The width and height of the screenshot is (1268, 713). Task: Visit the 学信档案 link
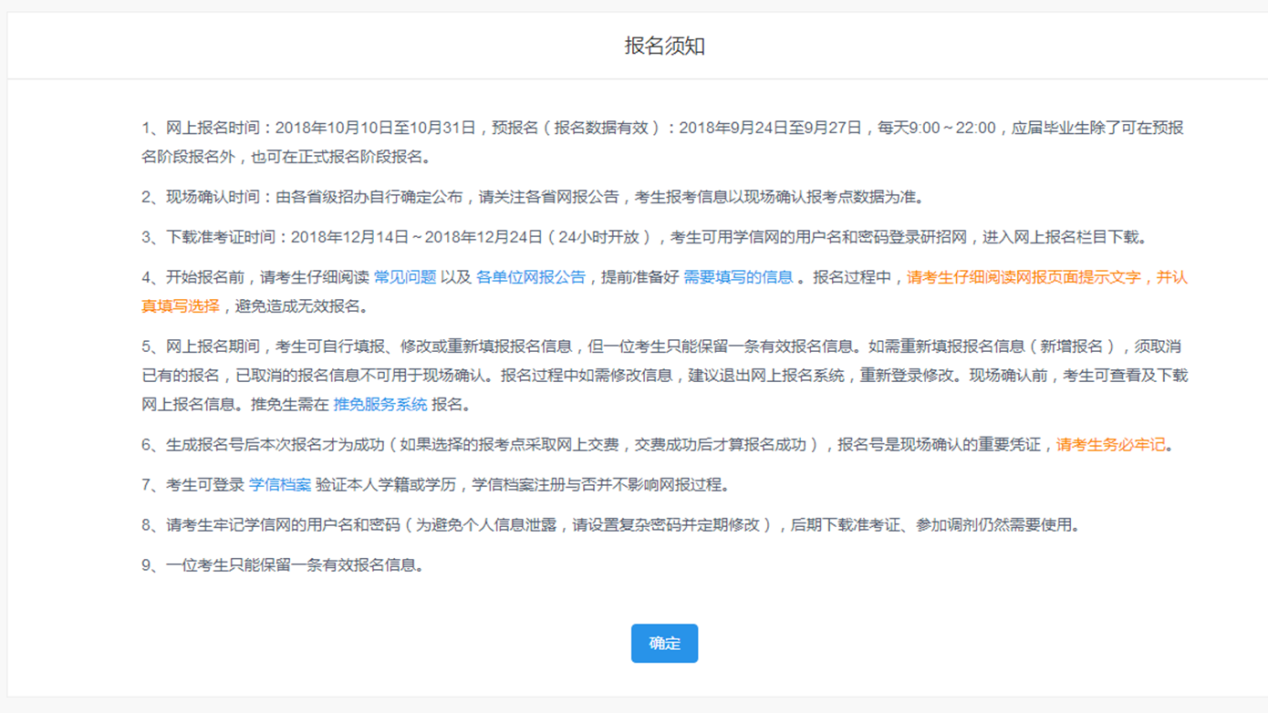click(279, 485)
